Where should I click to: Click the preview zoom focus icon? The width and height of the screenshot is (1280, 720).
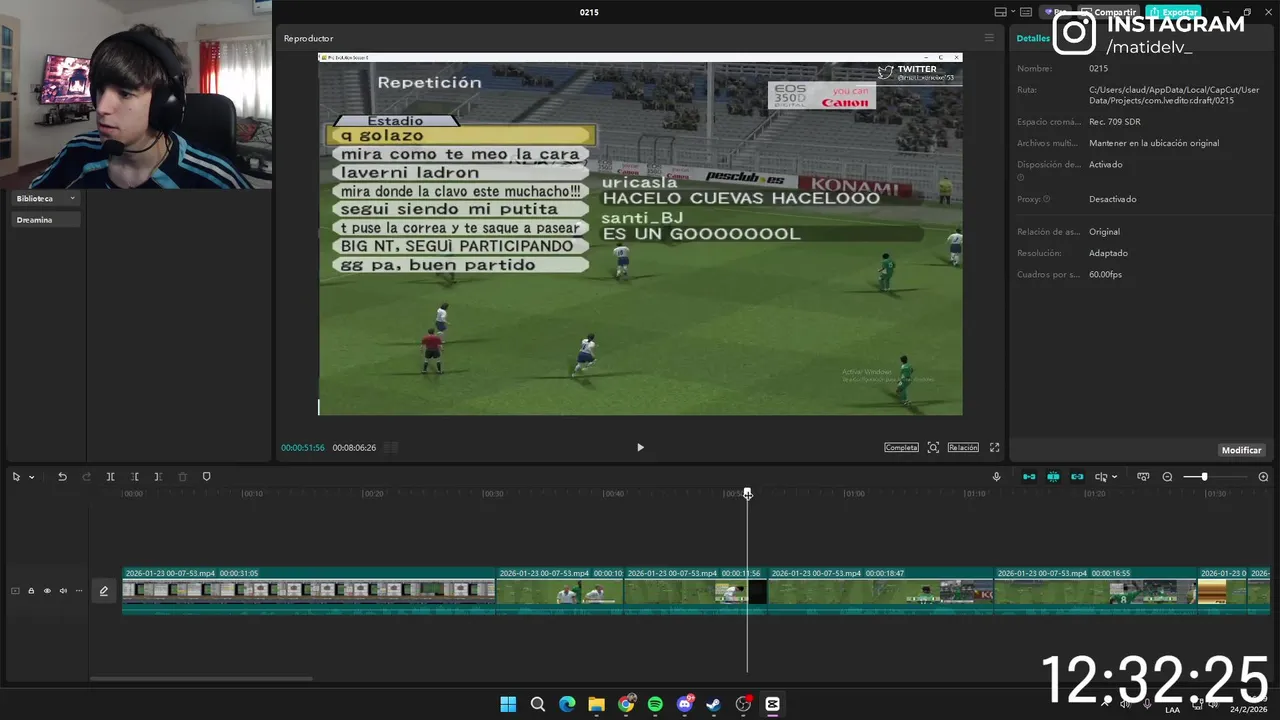point(933,447)
